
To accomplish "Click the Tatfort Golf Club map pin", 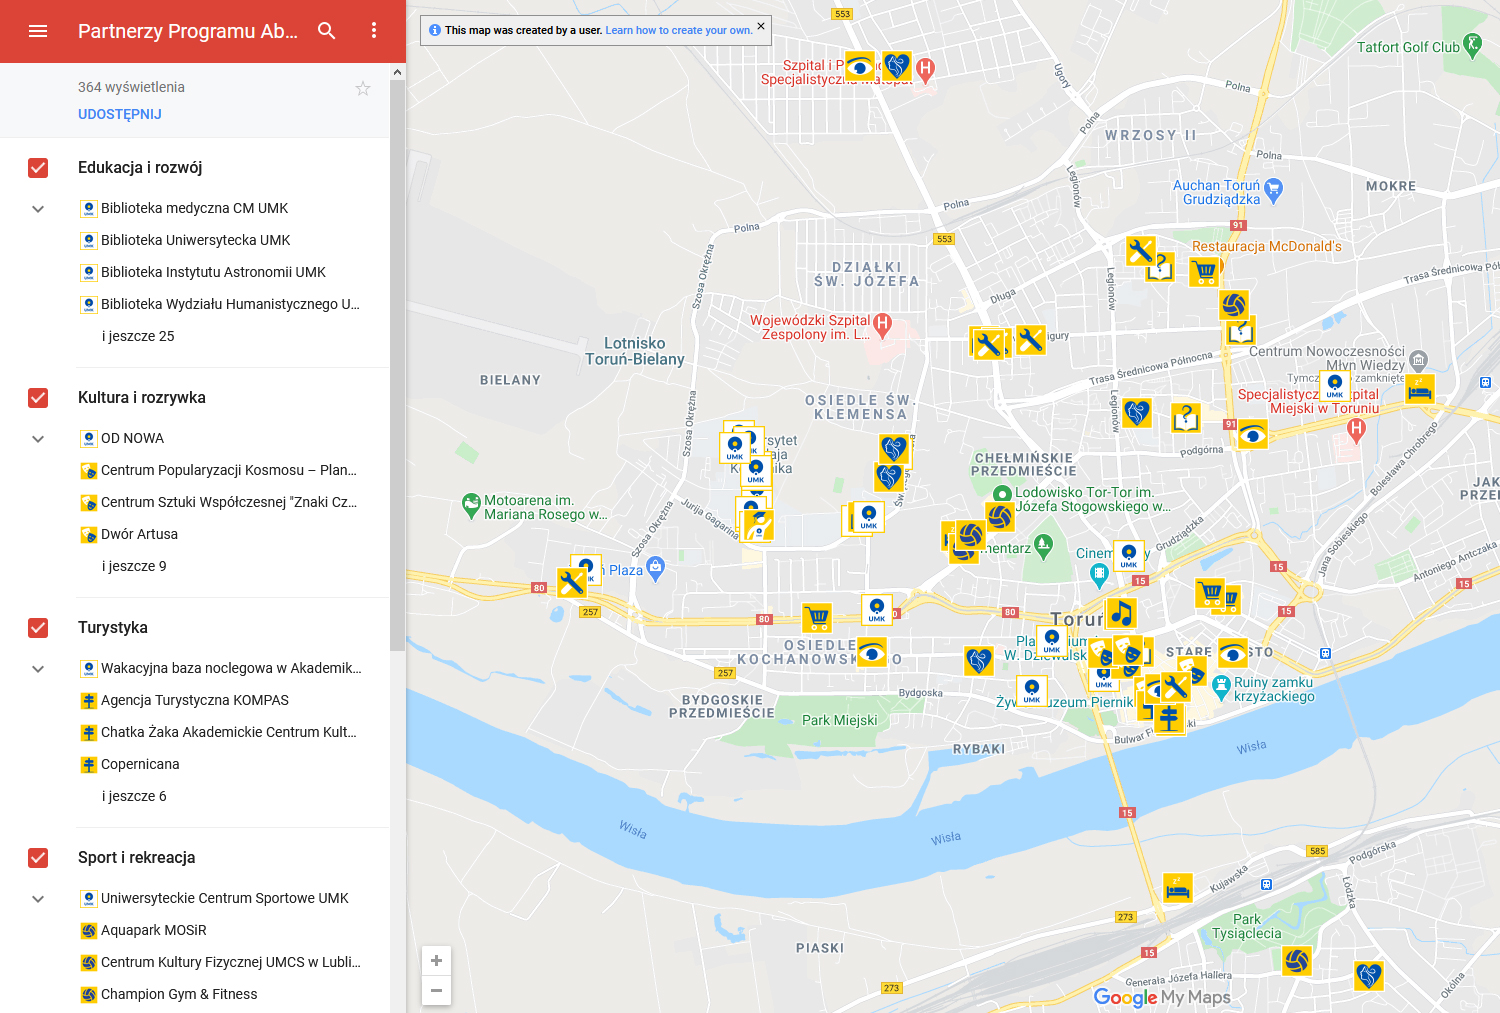I will point(1472,44).
